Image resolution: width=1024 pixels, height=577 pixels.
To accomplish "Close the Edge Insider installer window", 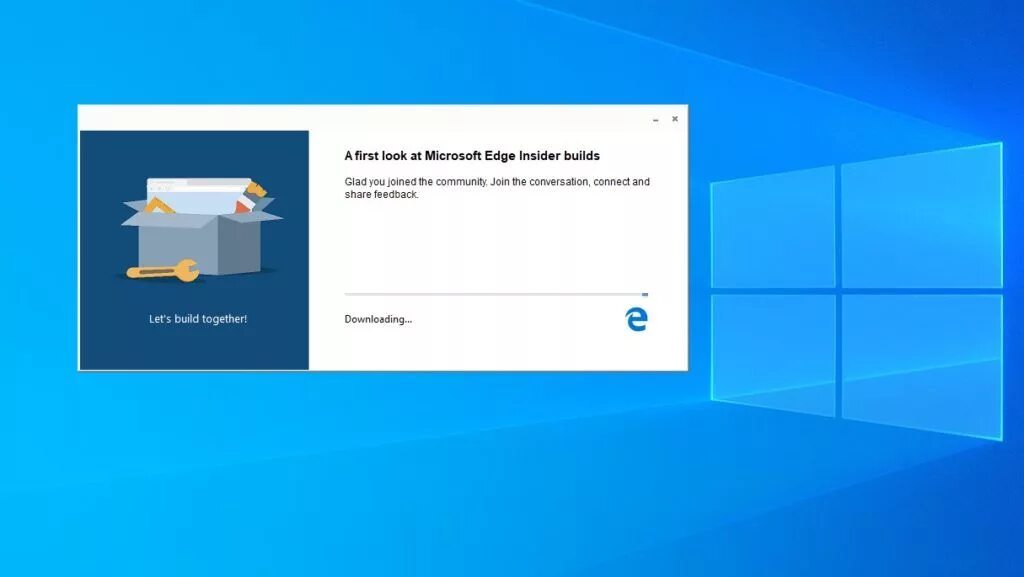I will 675,119.
